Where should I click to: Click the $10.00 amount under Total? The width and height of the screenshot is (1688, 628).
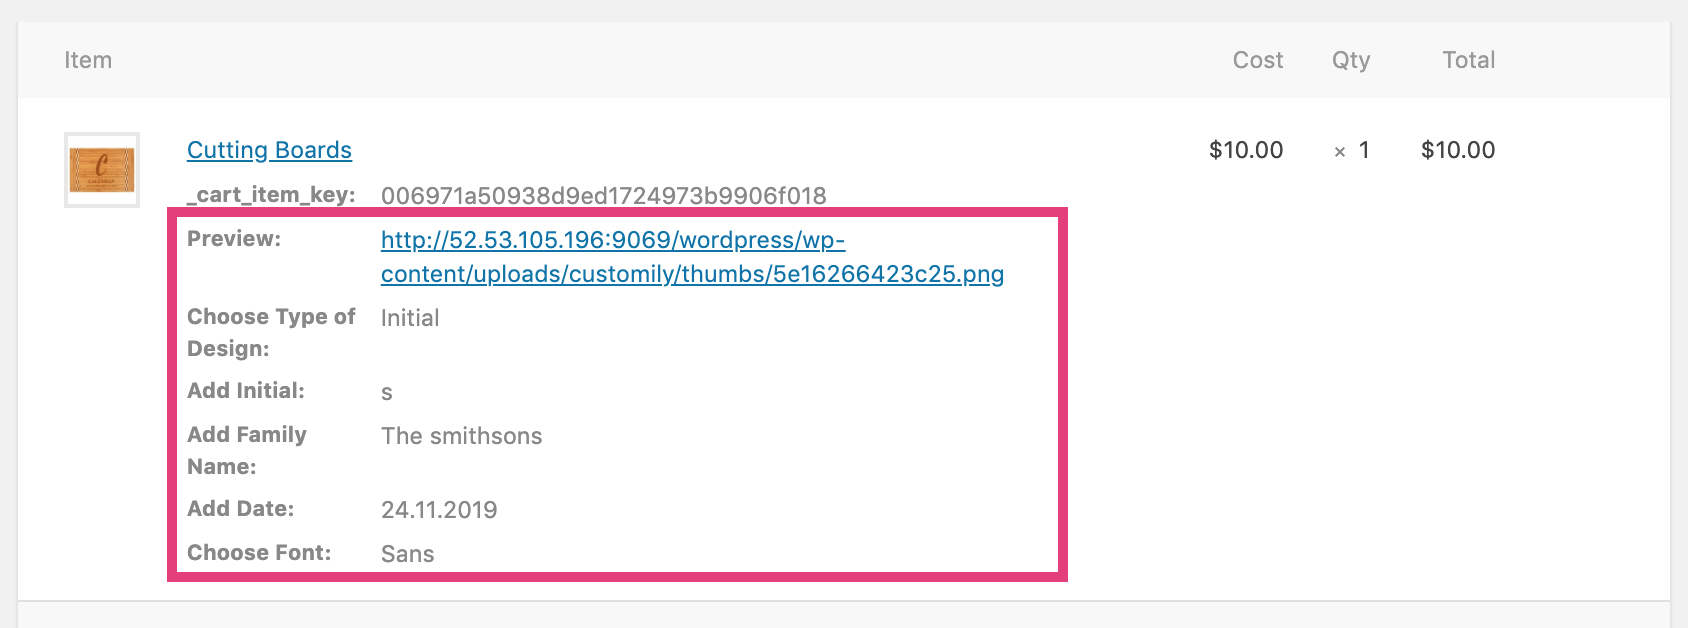point(1457,150)
